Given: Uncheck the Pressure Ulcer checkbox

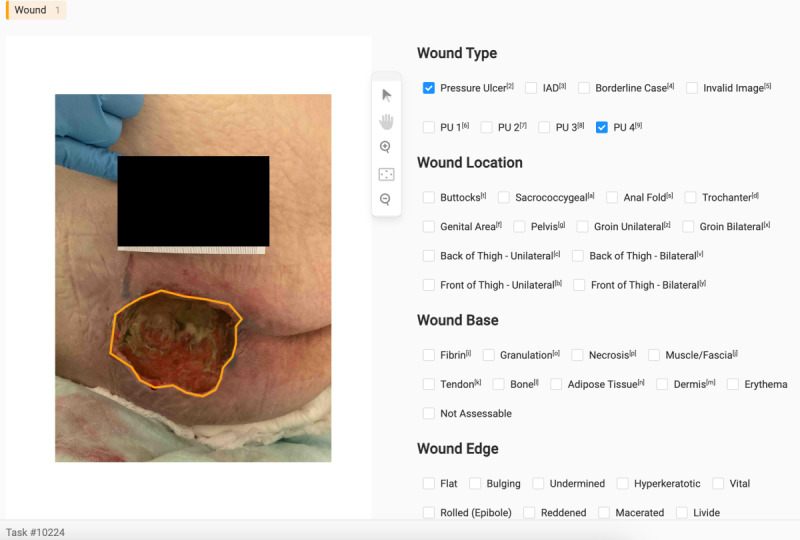Looking at the screenshot, I should [x=429, y=88].
